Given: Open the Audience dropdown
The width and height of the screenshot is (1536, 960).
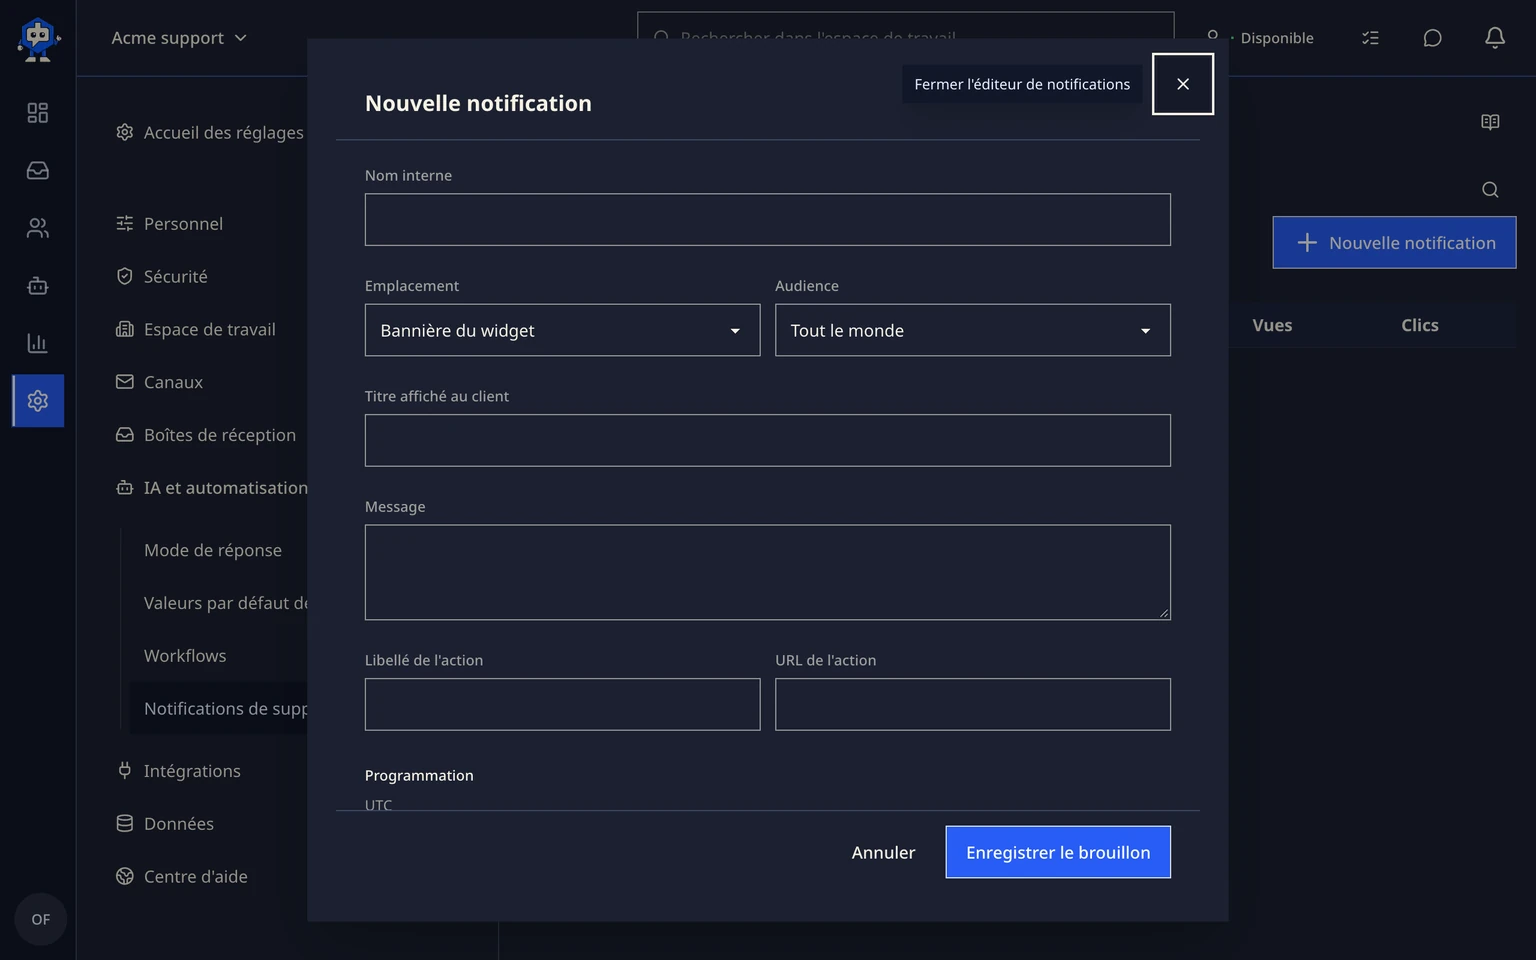Looking at the screenshot, I should point(972,330).
